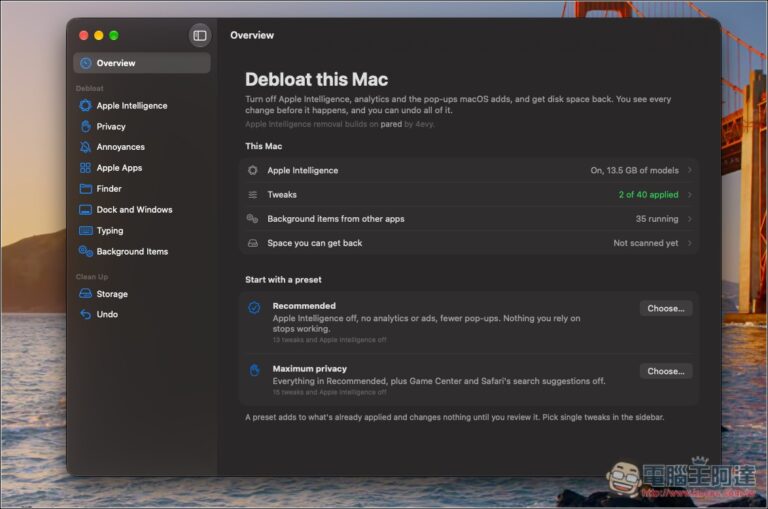Click the '35 running' value
Screen dimensions: 768x509
(657, 219)
